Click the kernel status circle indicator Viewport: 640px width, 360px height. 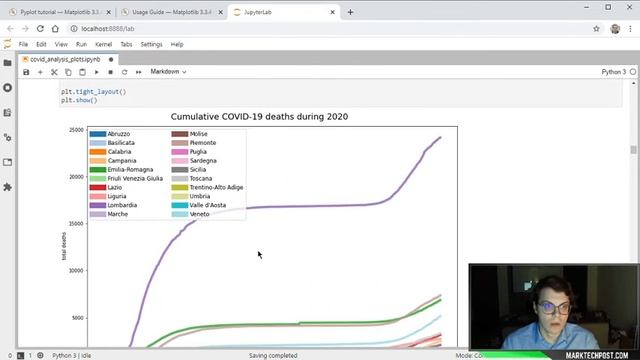633,72
